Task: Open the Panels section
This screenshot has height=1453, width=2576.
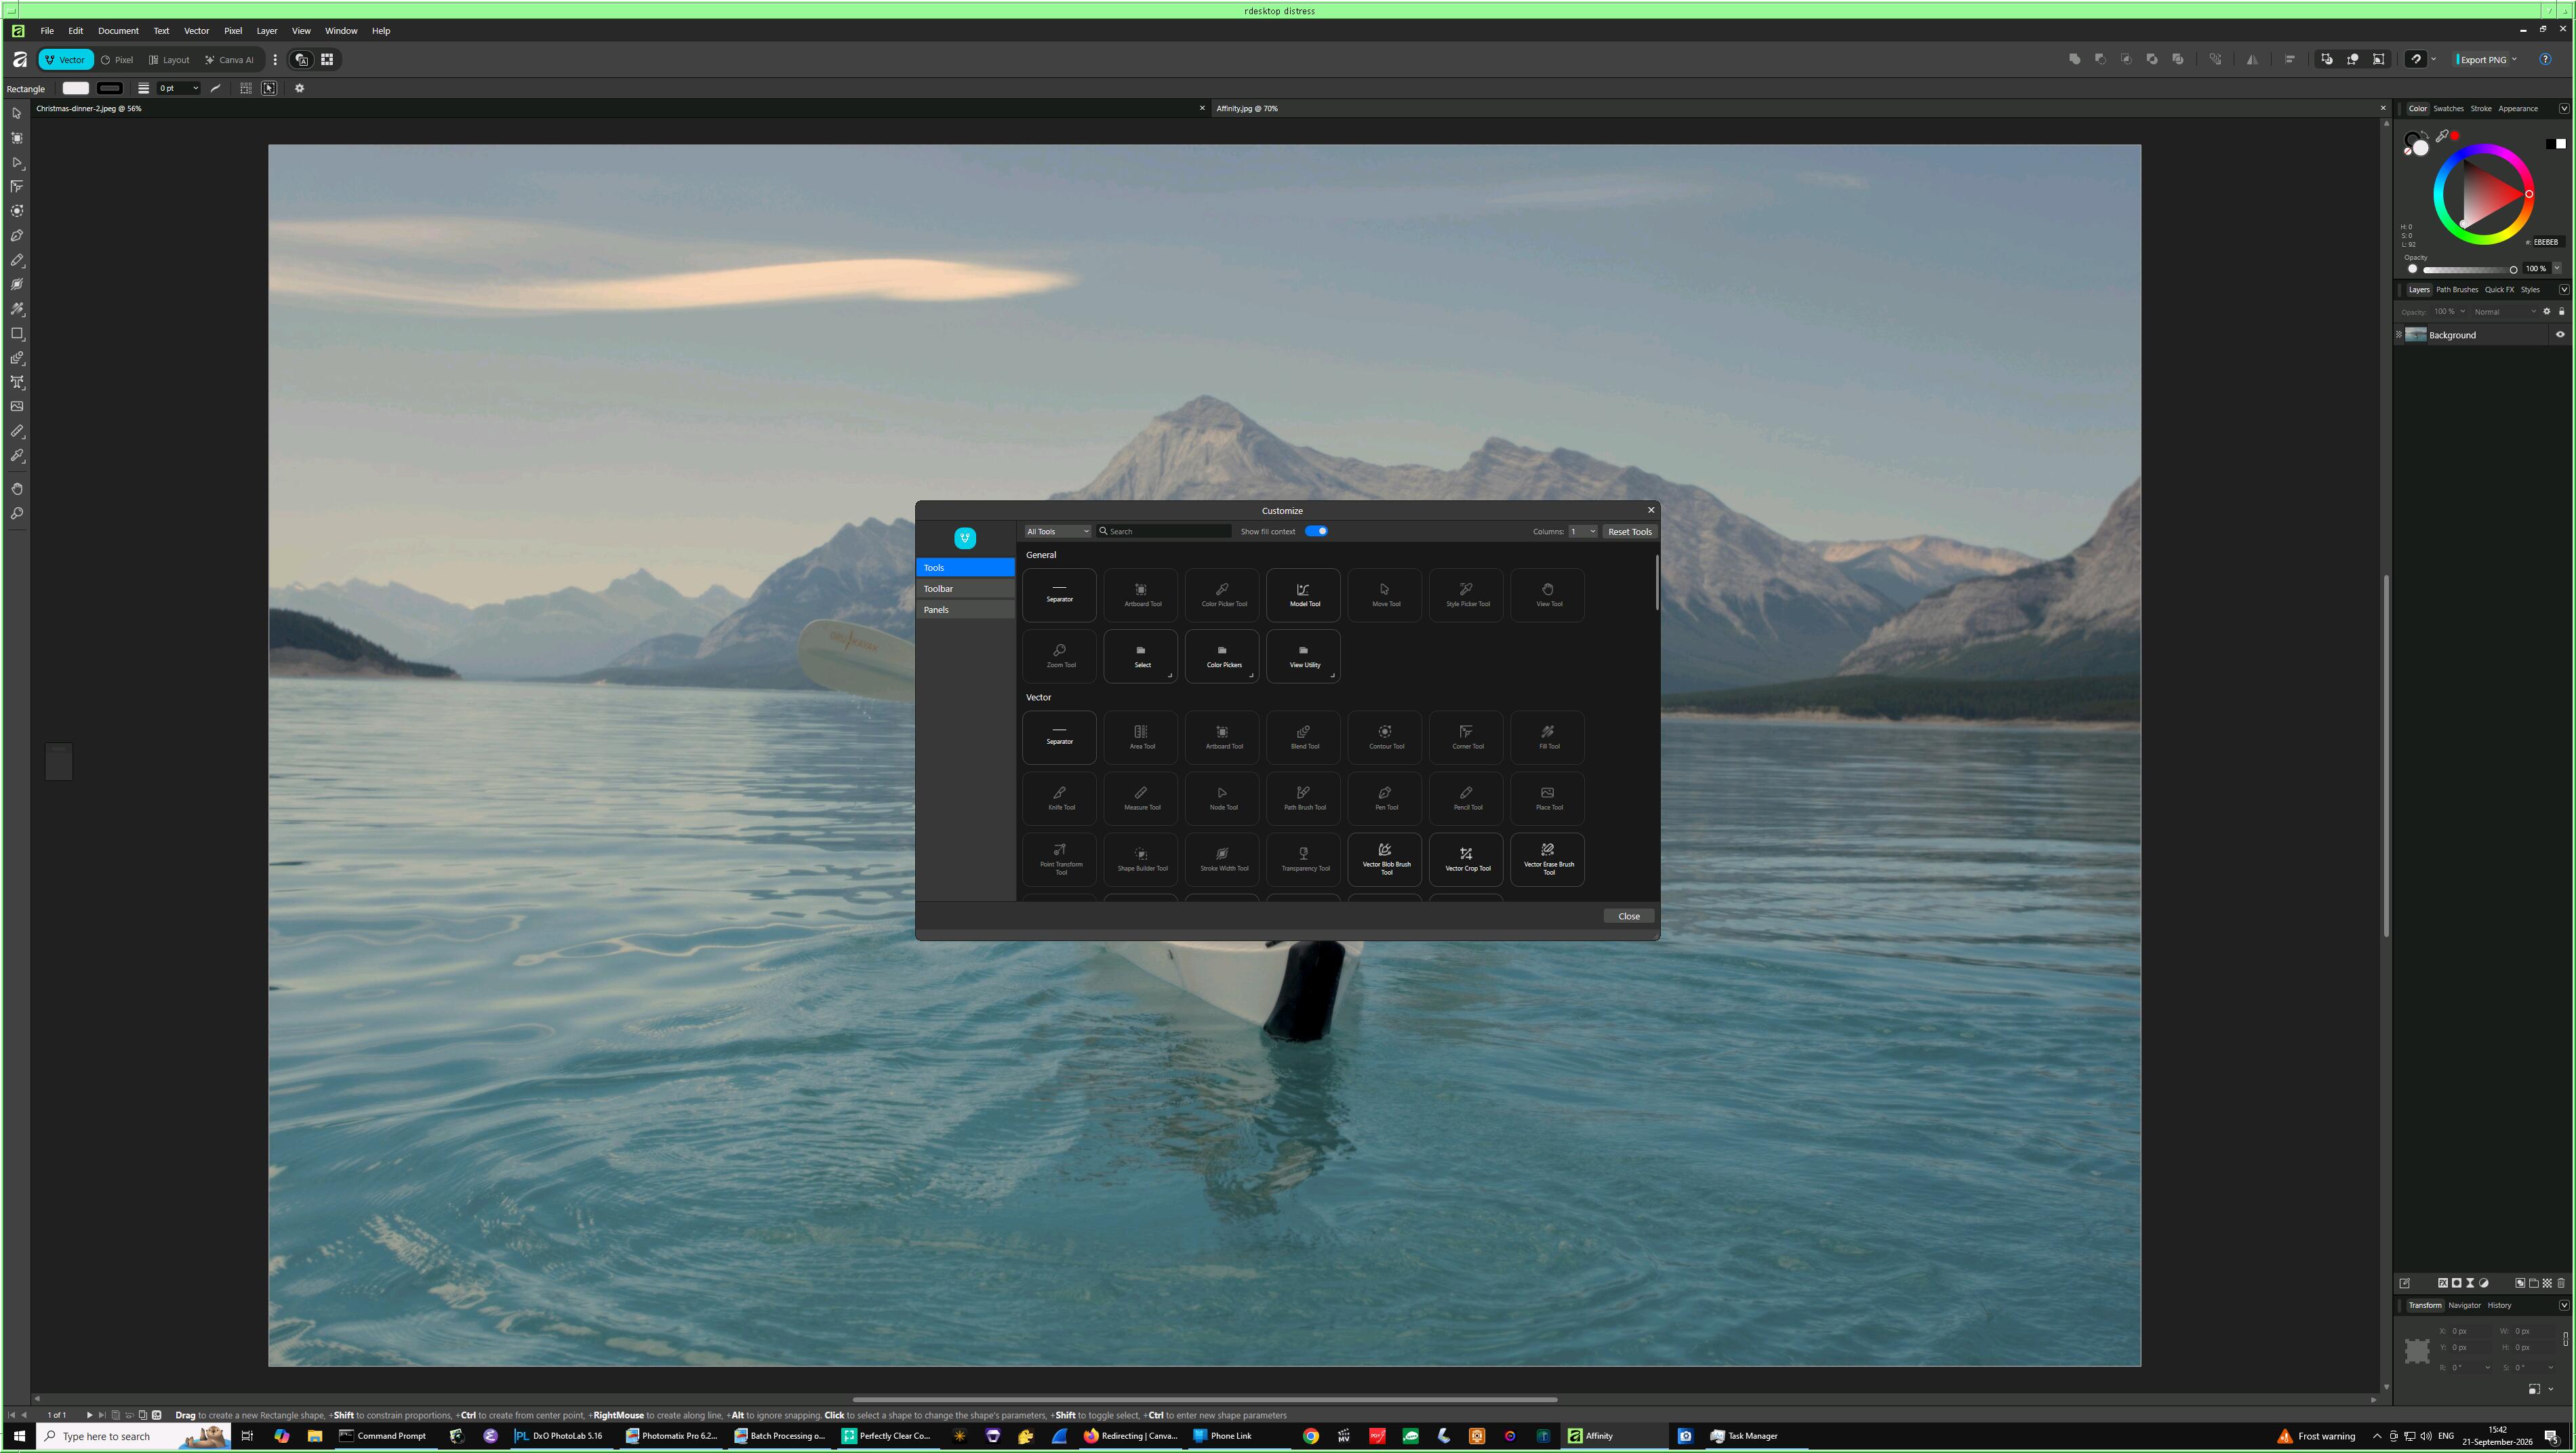Action: click(965, 609)
